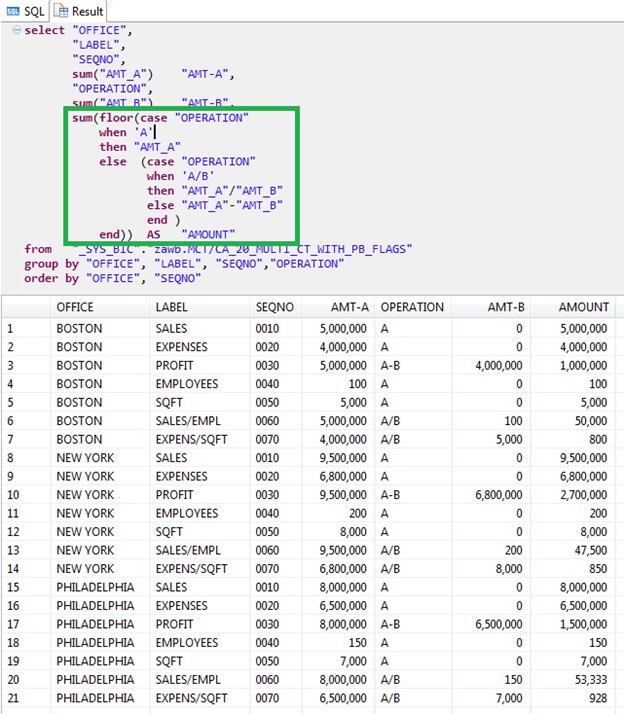Click the OFFICE column header
624x714 pixels.
pos(75,307)
